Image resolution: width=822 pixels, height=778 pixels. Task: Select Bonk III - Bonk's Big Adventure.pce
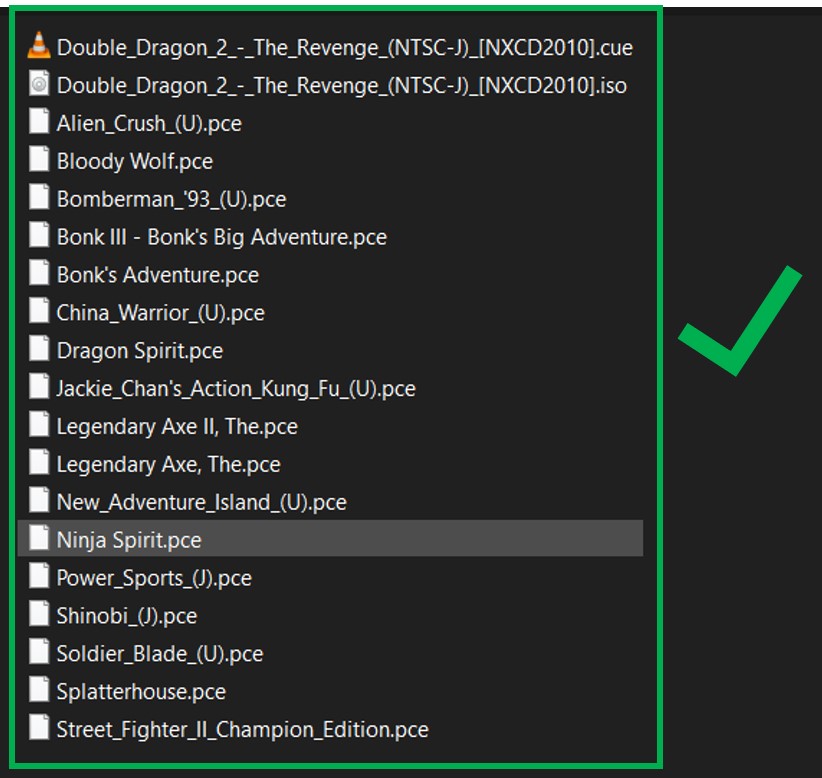point(221,237)
